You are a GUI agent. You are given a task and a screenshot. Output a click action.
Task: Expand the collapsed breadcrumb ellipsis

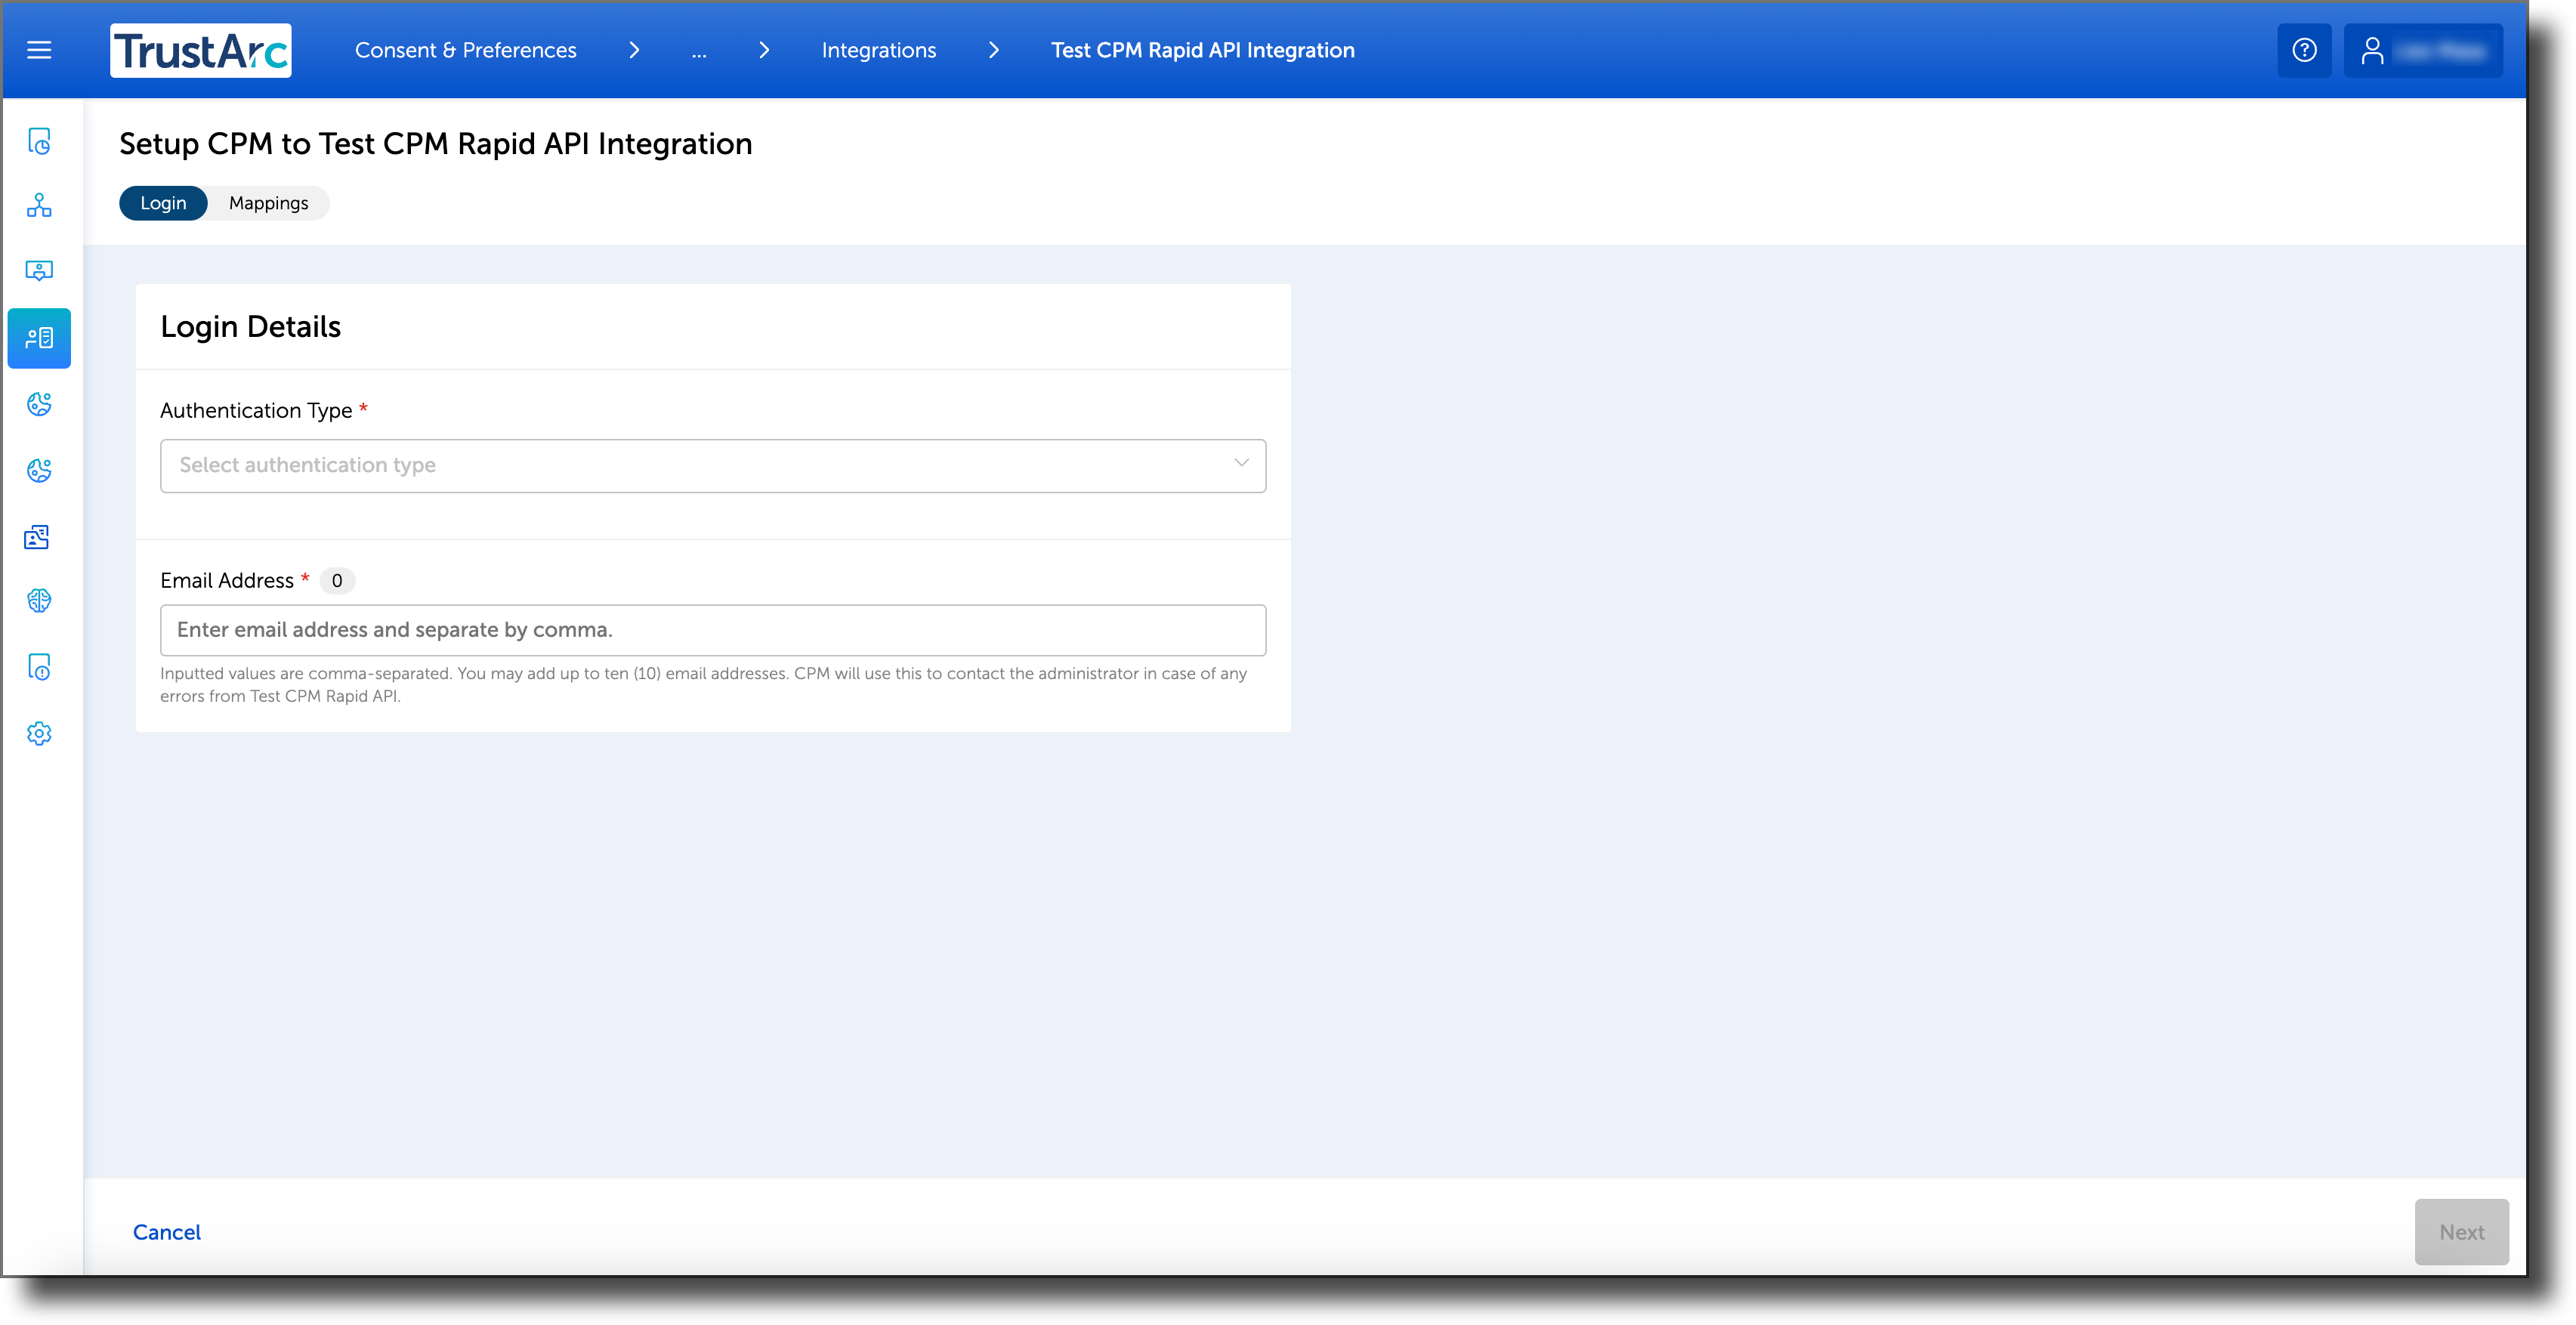tap(699, 50)
